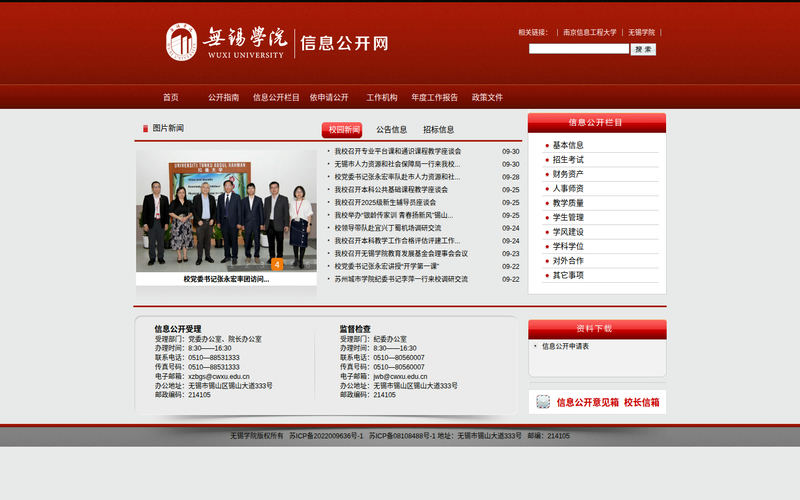Open the mailbox icon beside 信息公开意见箱

tap(543, 402)
